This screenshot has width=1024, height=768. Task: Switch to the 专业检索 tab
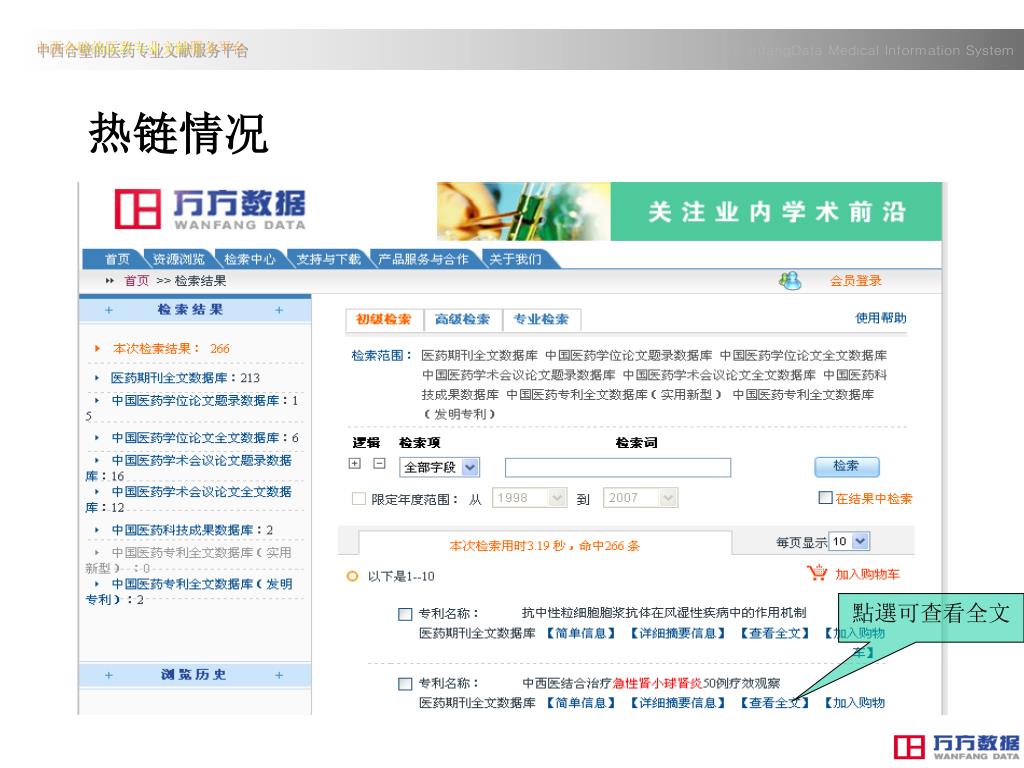541,319
